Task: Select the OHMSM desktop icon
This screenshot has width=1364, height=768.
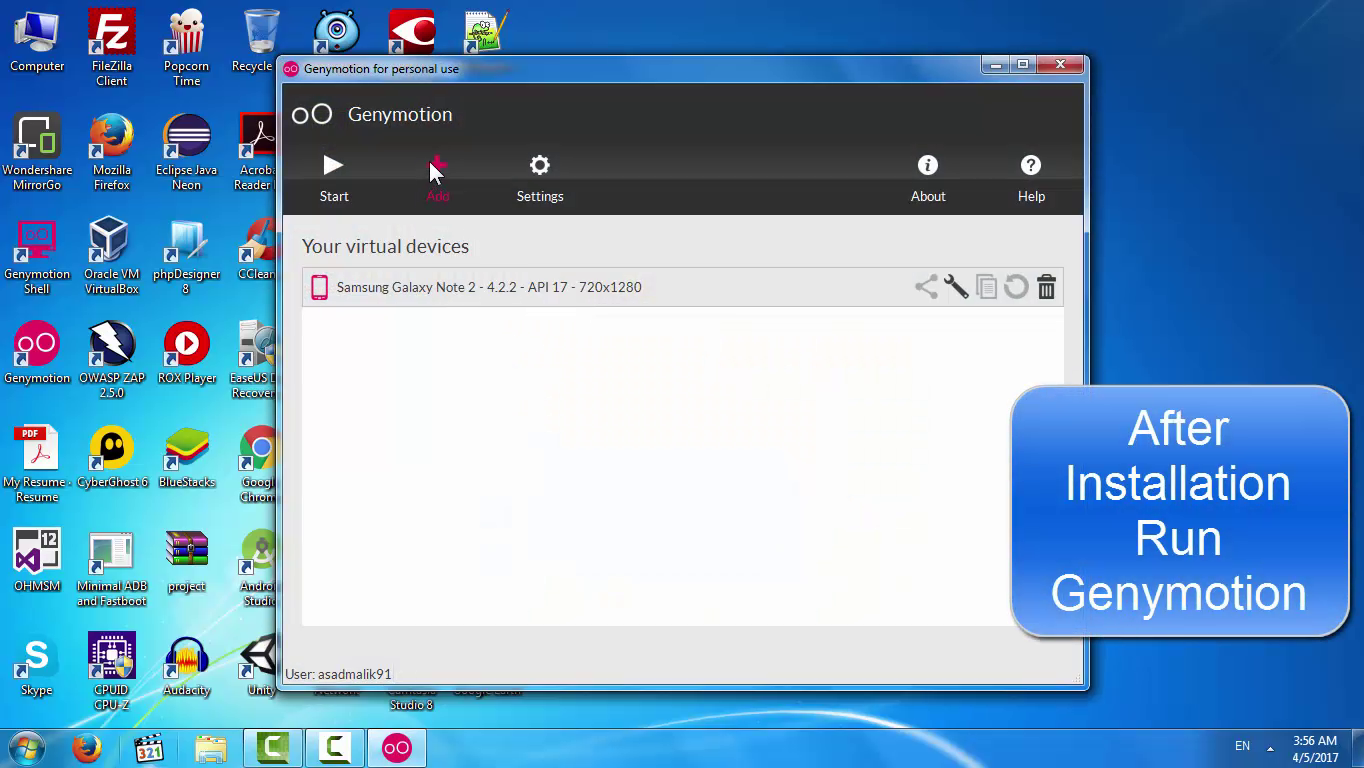Action: click(37, 560)
